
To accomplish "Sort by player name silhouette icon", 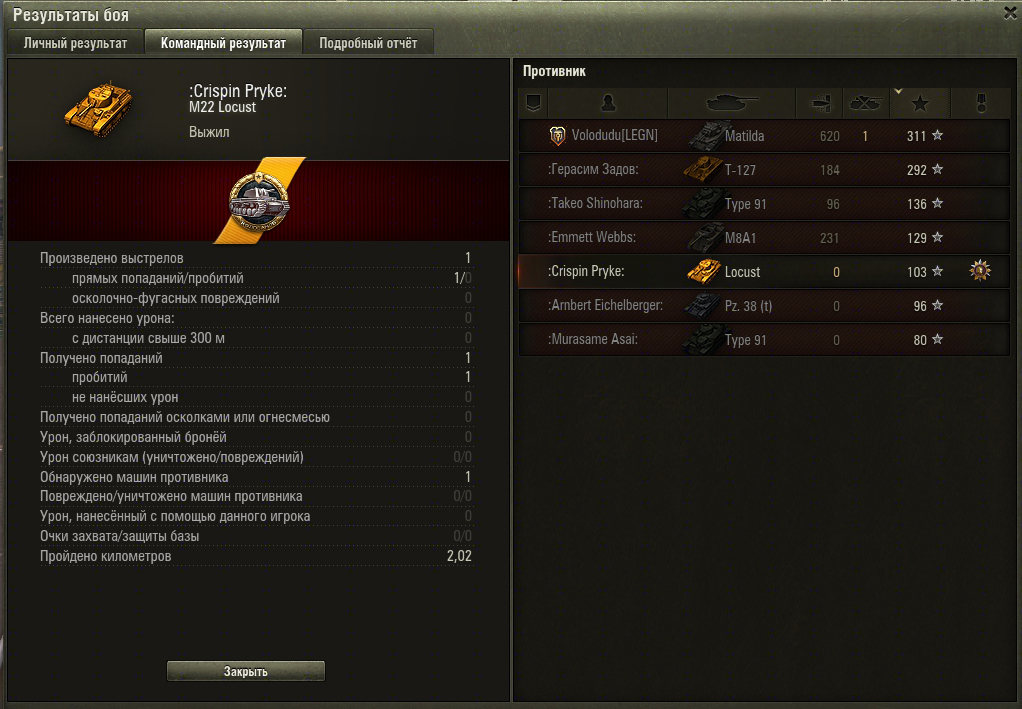I will click(608, 103).
